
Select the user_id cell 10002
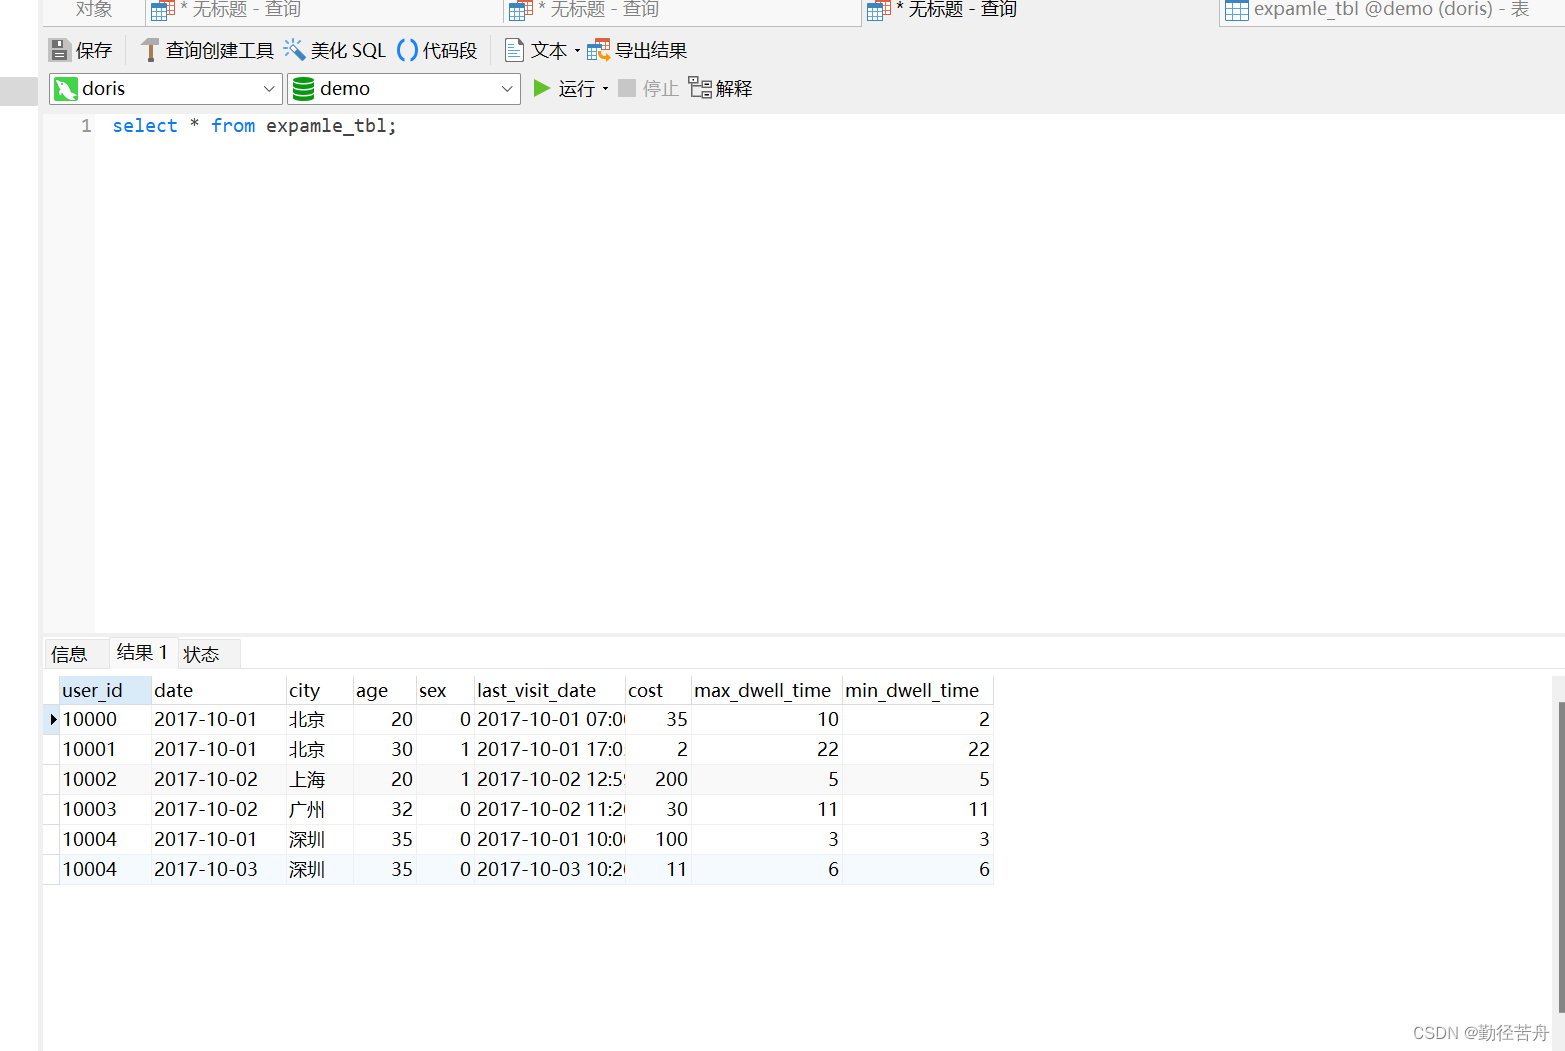pyautogui.click(x=104, y=779)
